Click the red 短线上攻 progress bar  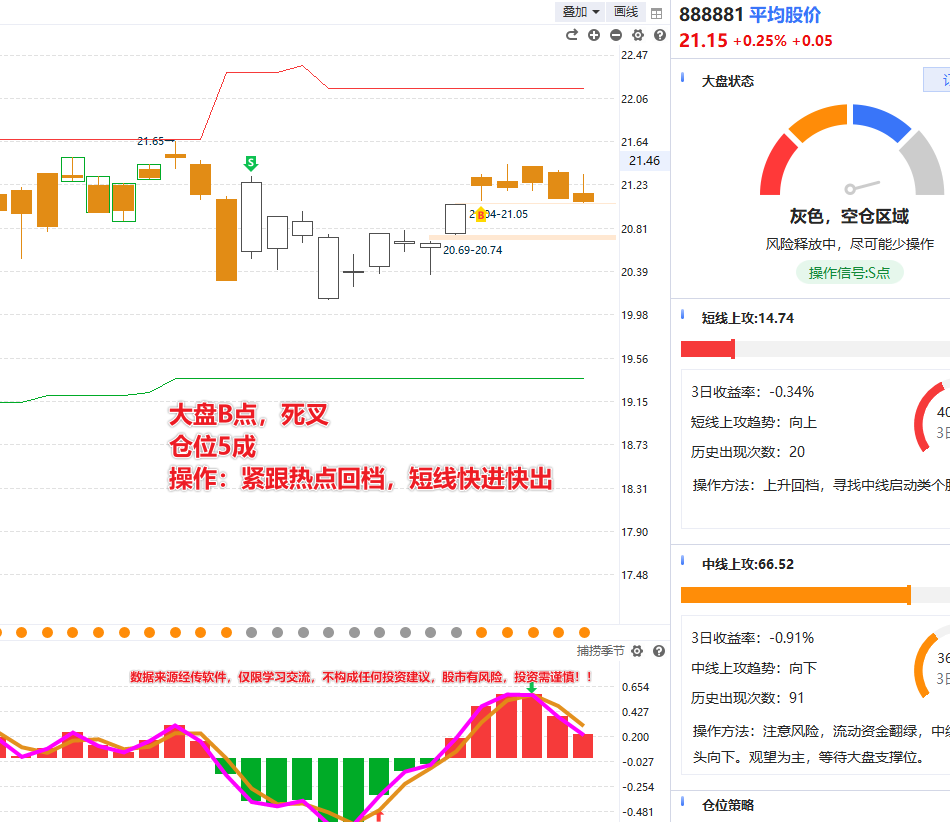pos(708,349)
